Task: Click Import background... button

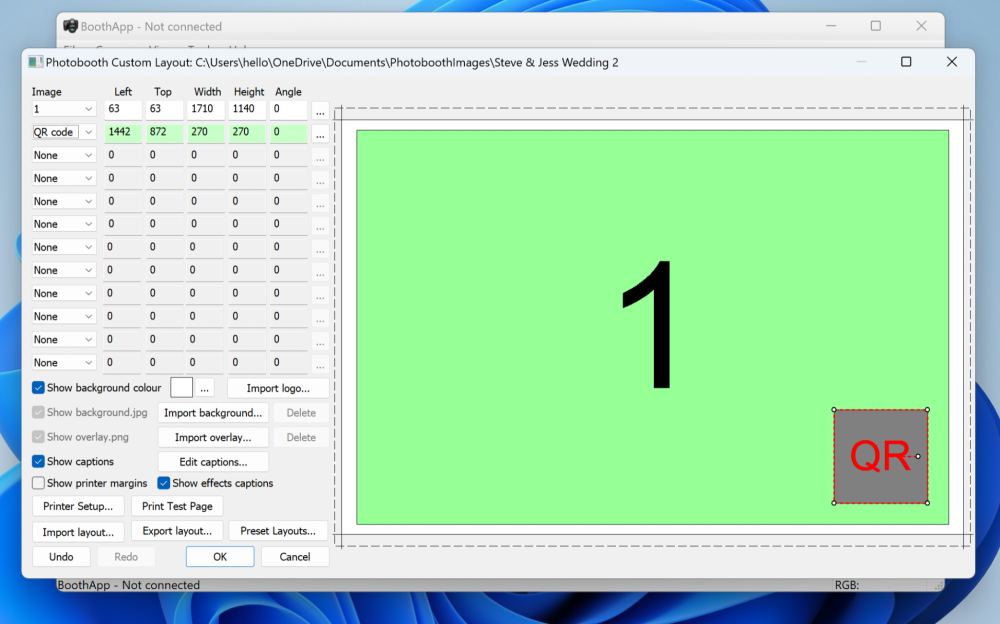Action: (x=213, y=413)
